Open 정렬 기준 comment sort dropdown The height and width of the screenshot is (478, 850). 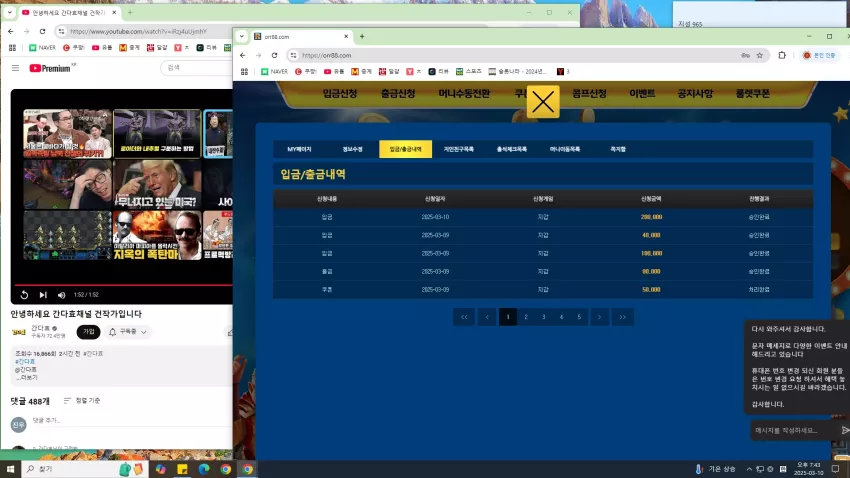point(82,401)
